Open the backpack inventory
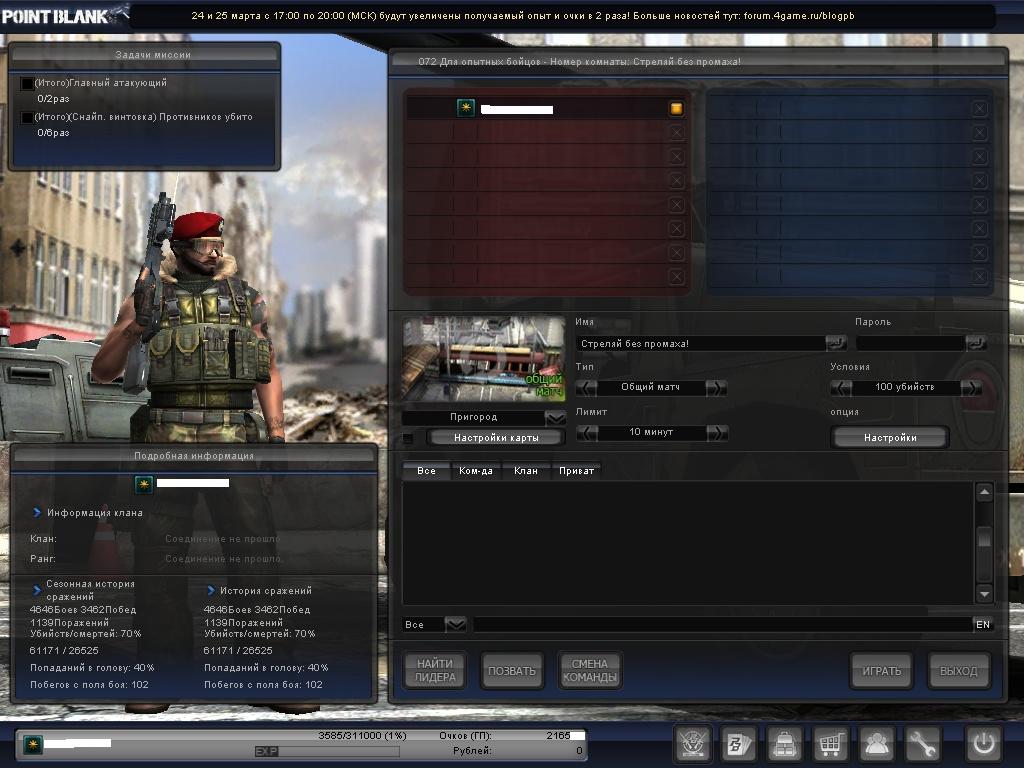Image resolution: width=1024 pixels, height=768 pixels. [x=785, y=744]
